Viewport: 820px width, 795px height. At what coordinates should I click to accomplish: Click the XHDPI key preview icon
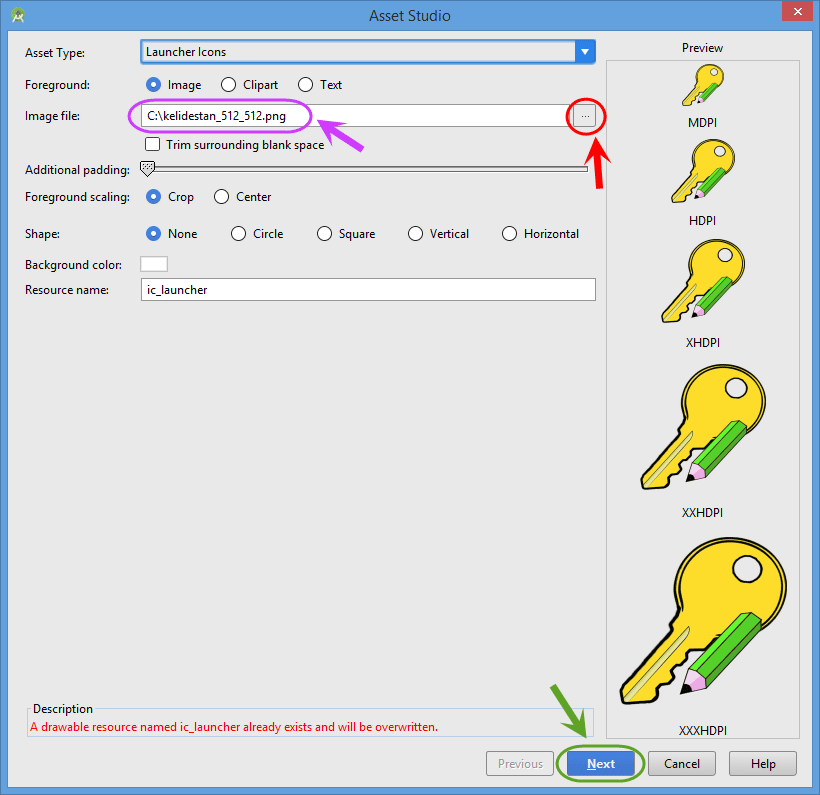click(703, 281)
